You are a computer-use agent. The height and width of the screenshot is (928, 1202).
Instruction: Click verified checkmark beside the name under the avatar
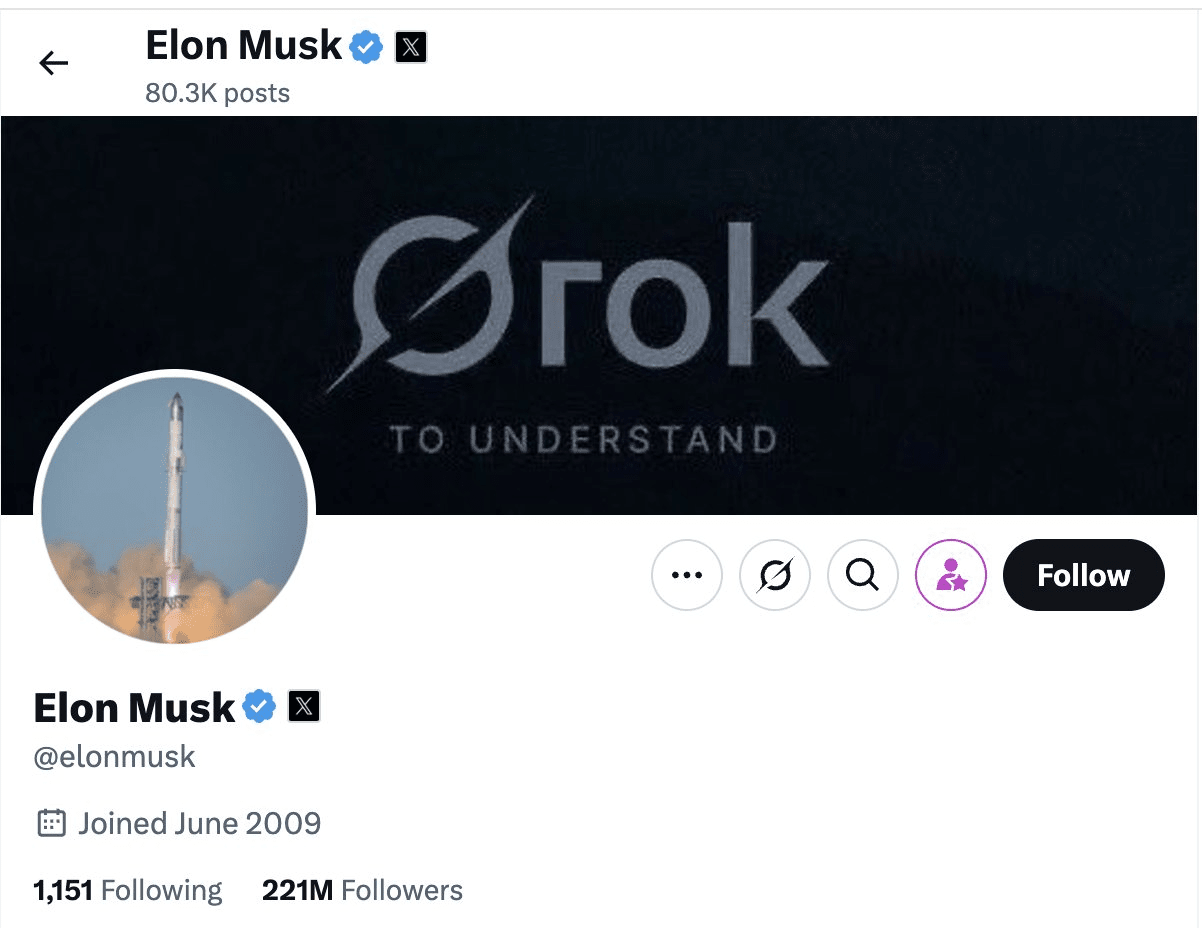click(260, 707)
